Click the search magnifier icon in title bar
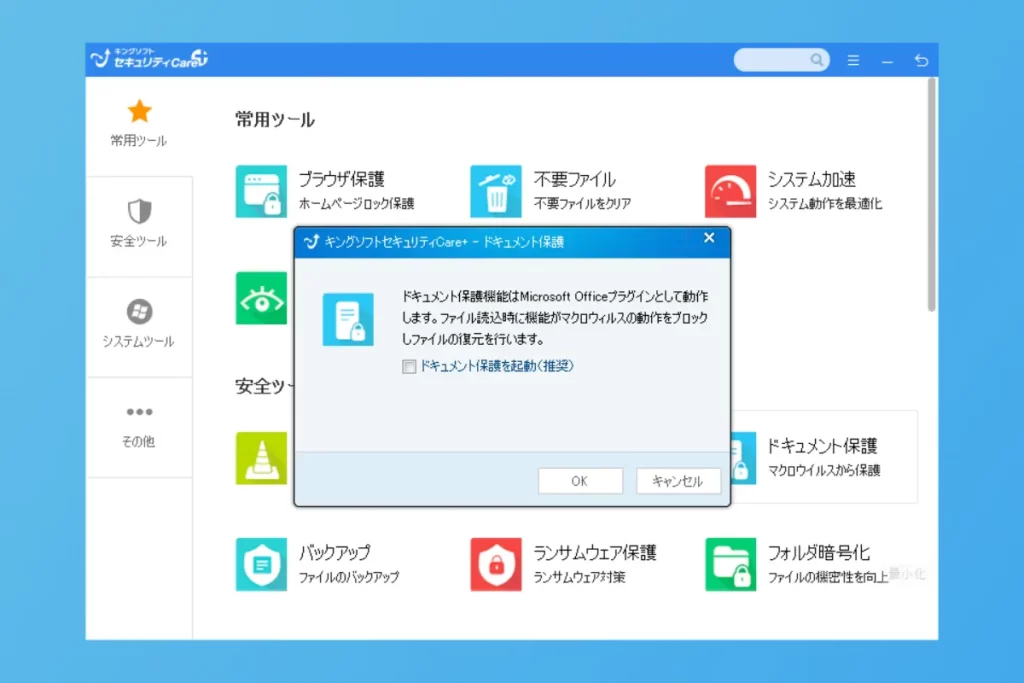 (816, 60)
